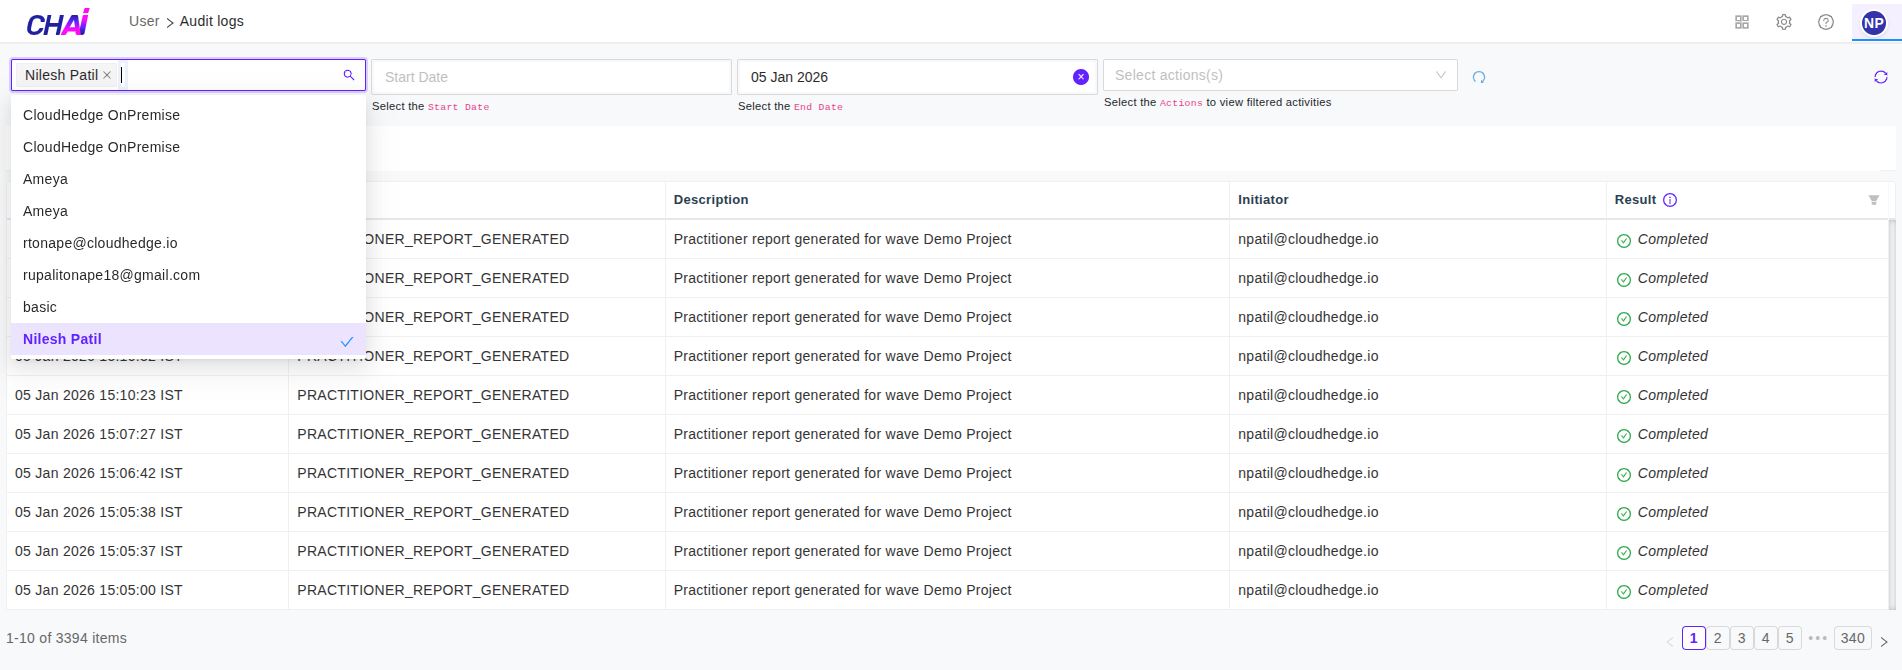Click the 05 Jan 2026 15:05:00 IST timestamp
Image resolution: width=1902 pixels, height=670 pixels.
[99, 590]
